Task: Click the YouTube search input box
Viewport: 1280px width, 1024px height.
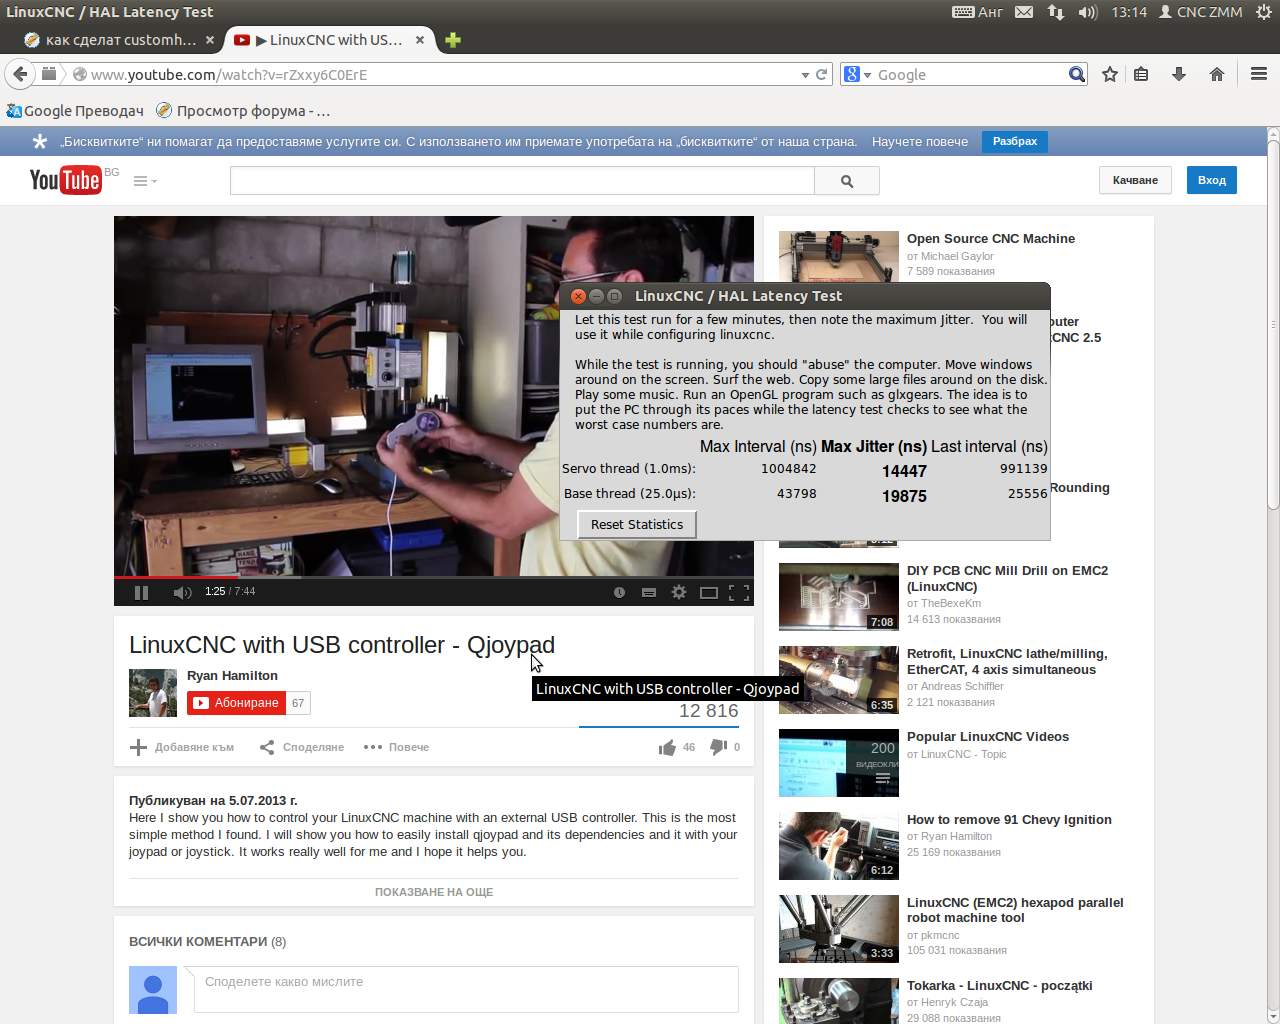Action: [522, 181]
